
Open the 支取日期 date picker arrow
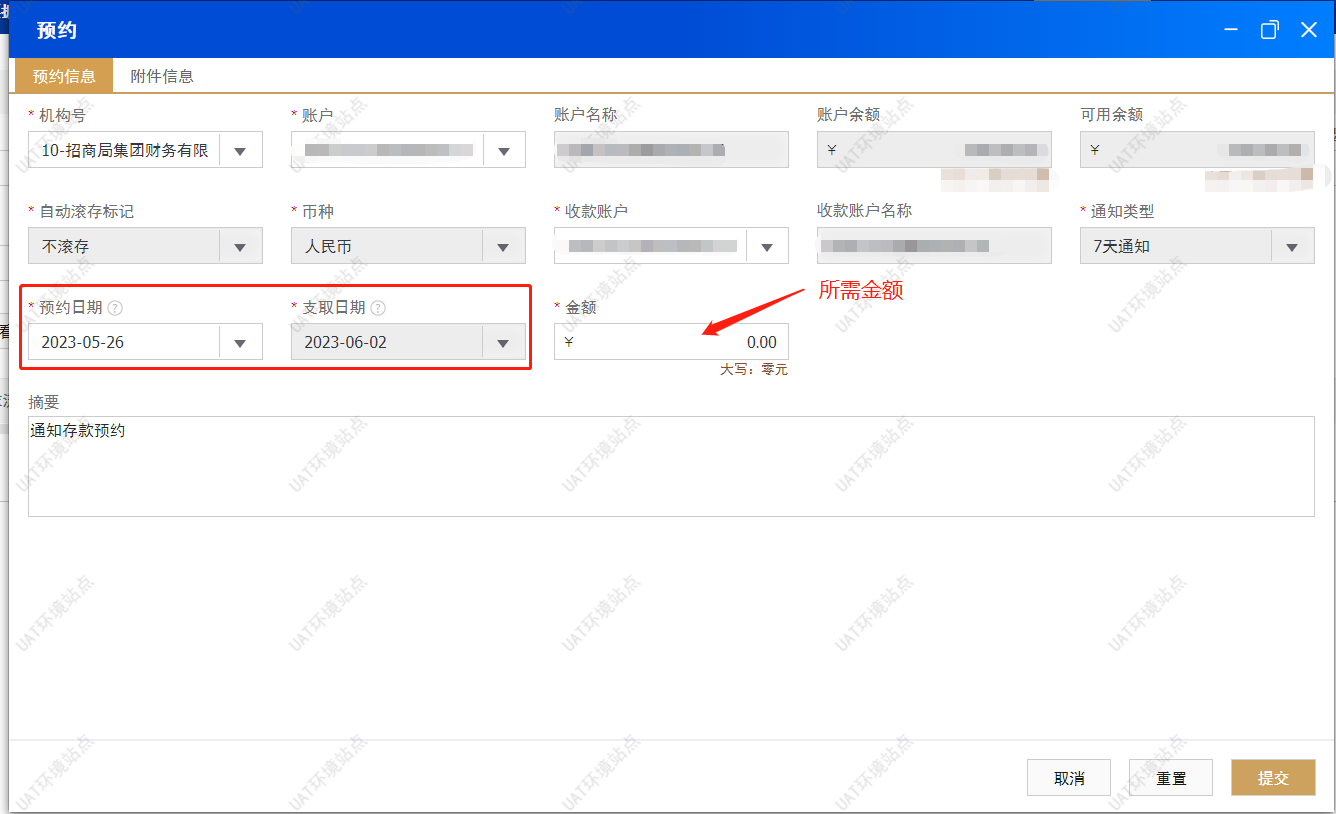point(504,342)
